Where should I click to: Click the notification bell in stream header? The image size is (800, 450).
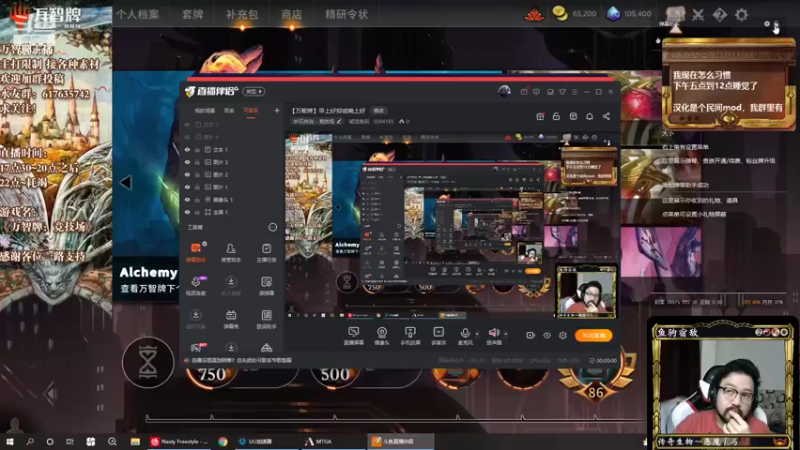pos(589,116)
